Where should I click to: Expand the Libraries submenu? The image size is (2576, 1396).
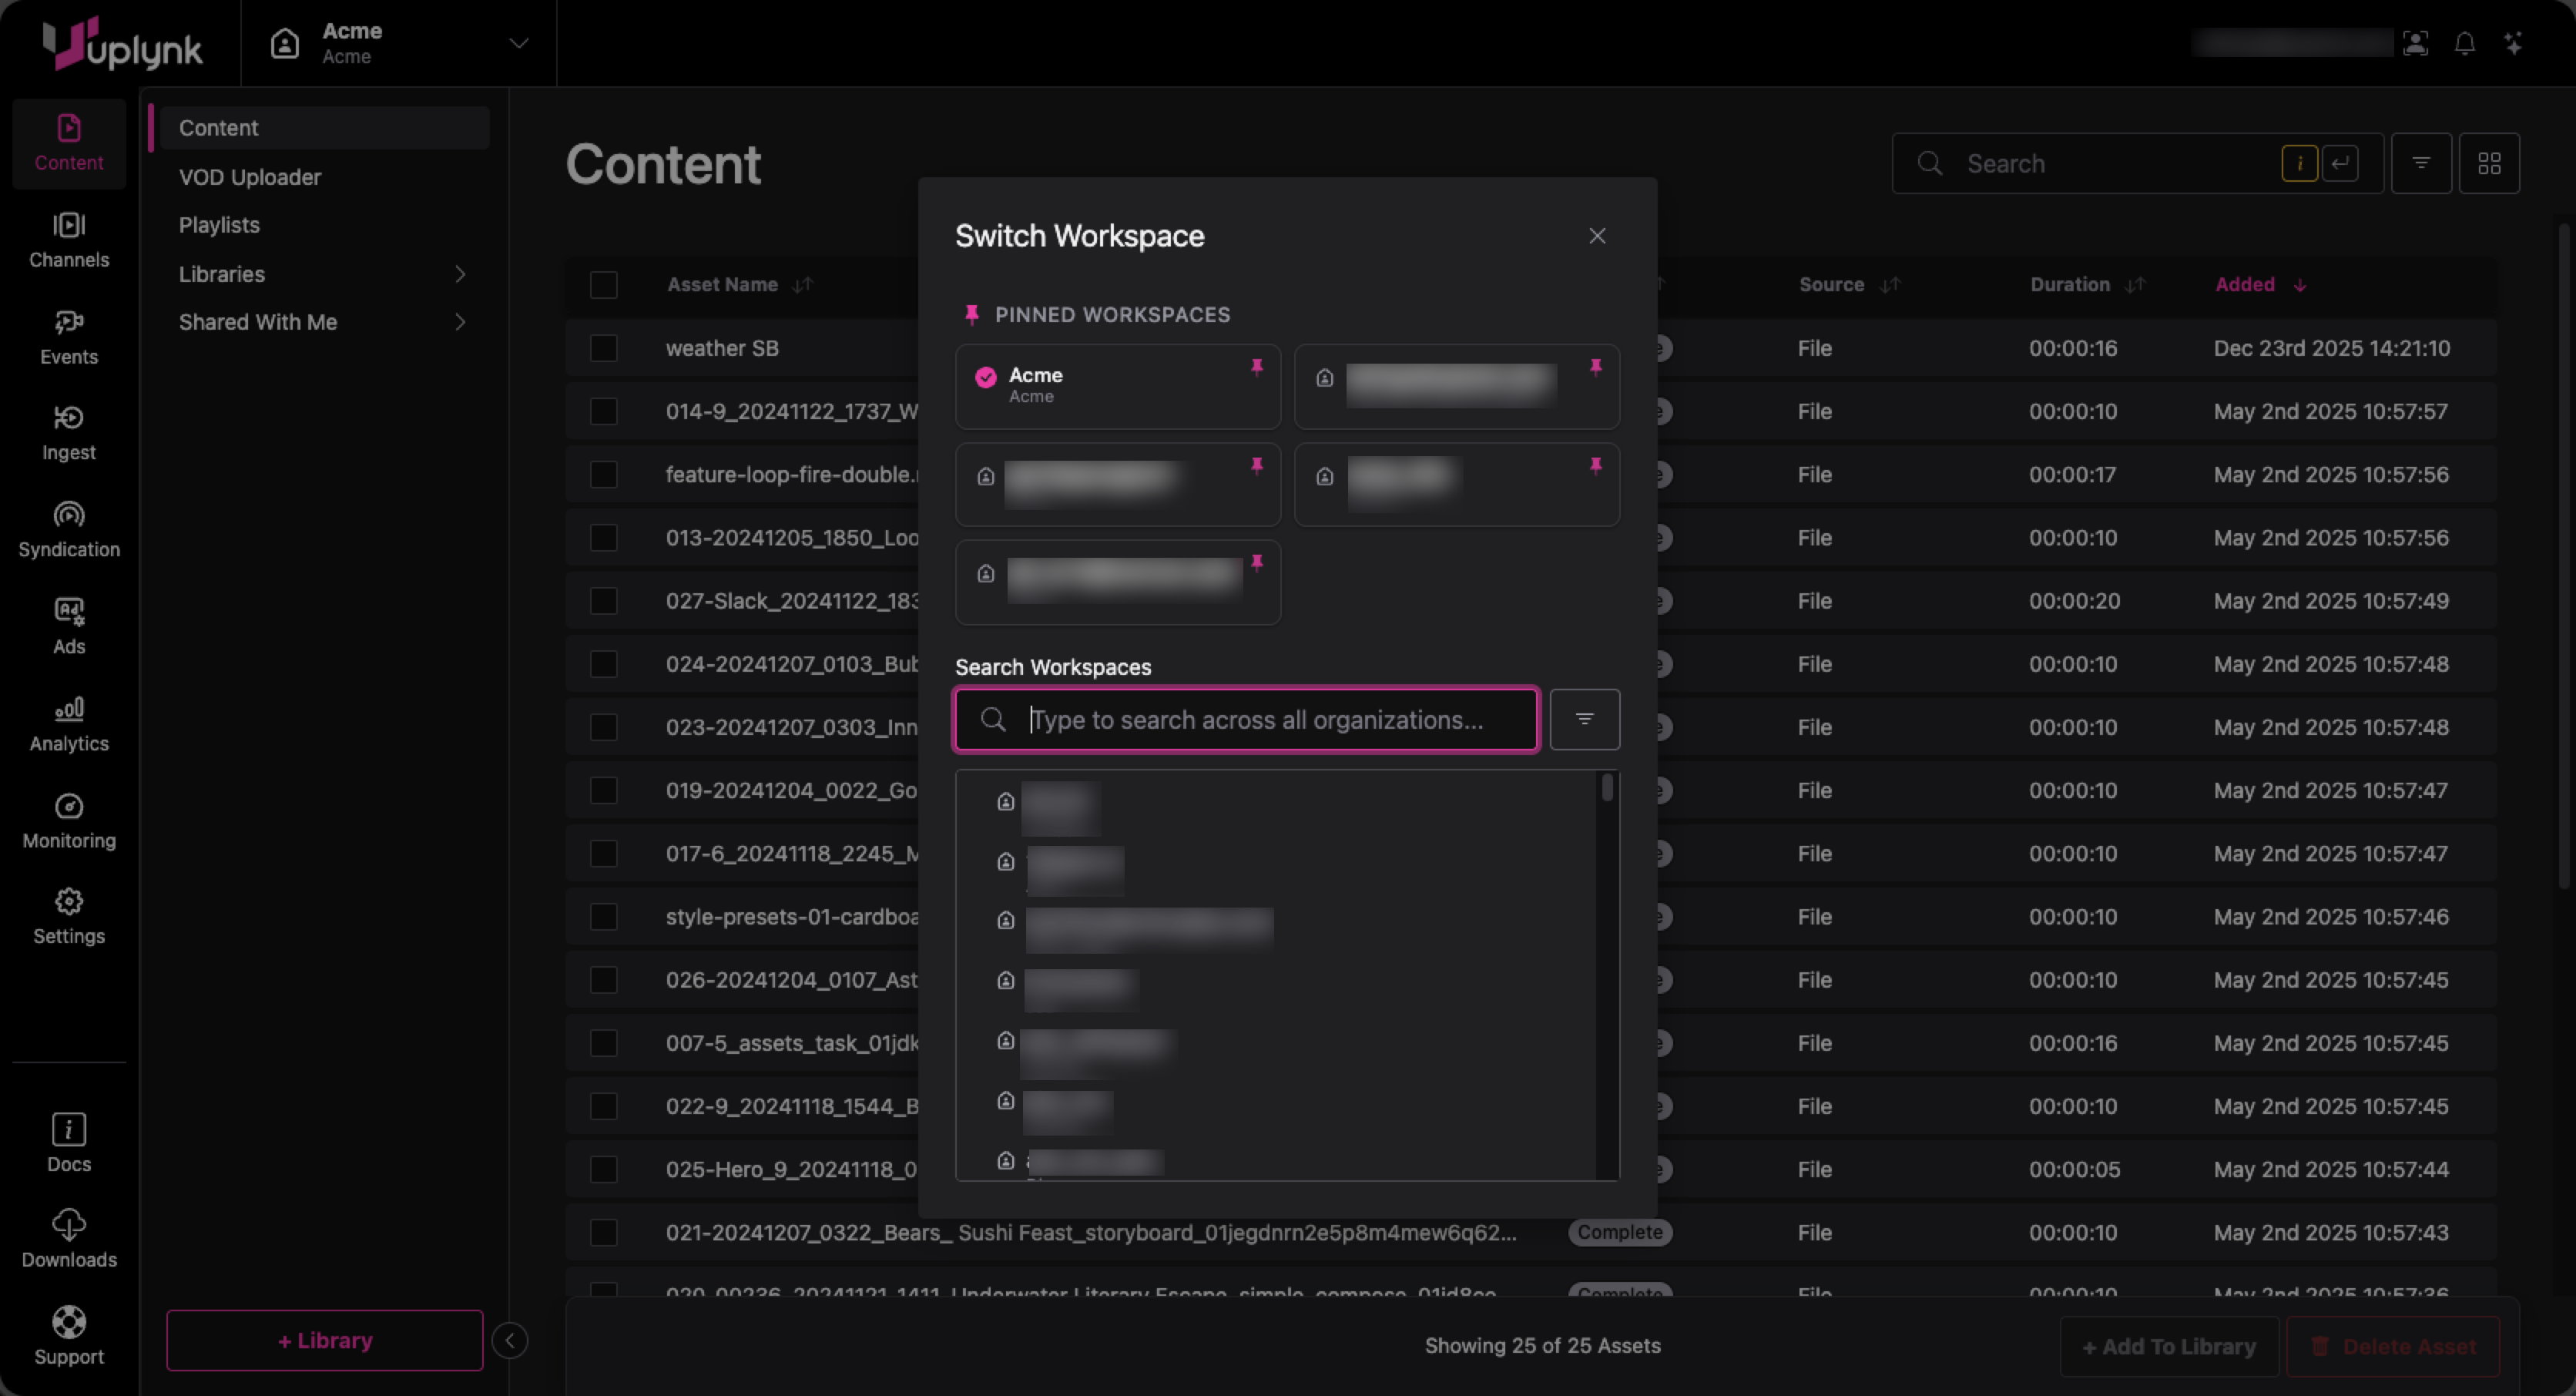pyautogui.click(x=459, y=274)
